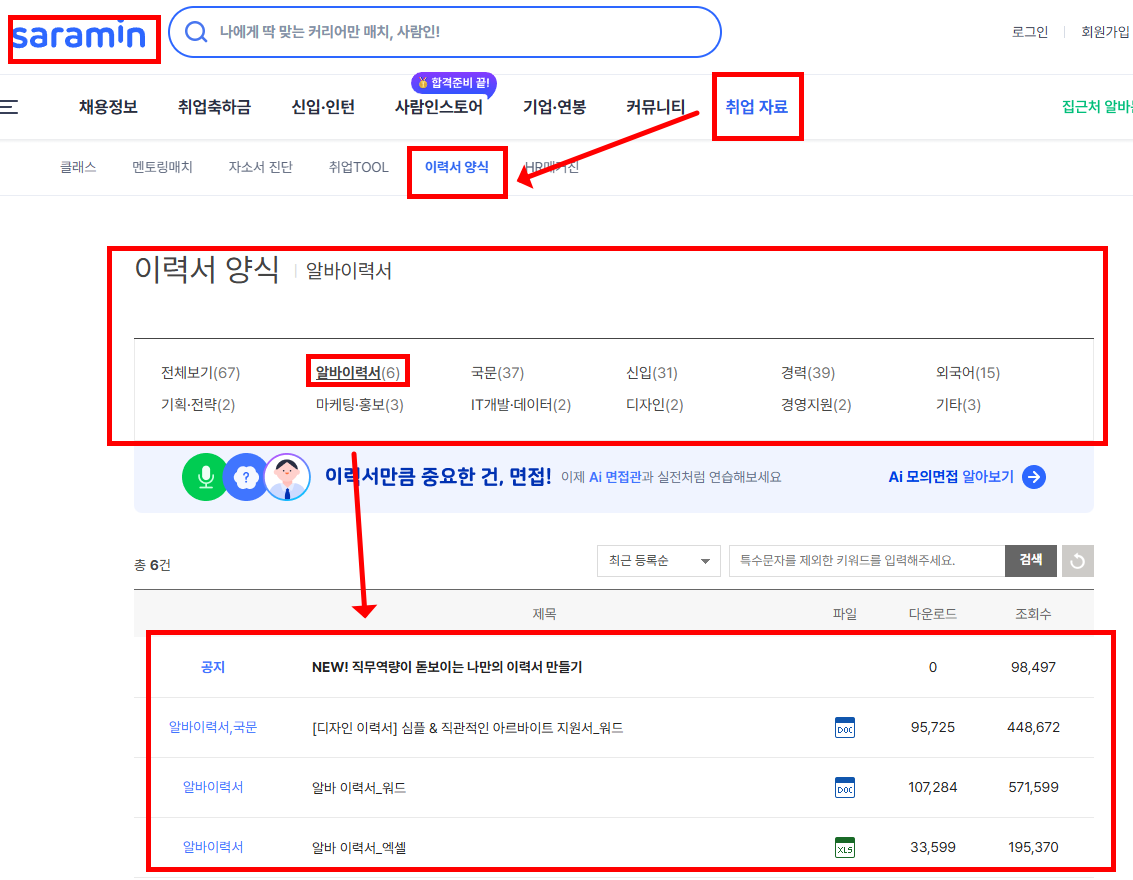Switch to 멘토링매치 sub-tab
Viewport: 1133px width, 880px height.
coord(162,167)
